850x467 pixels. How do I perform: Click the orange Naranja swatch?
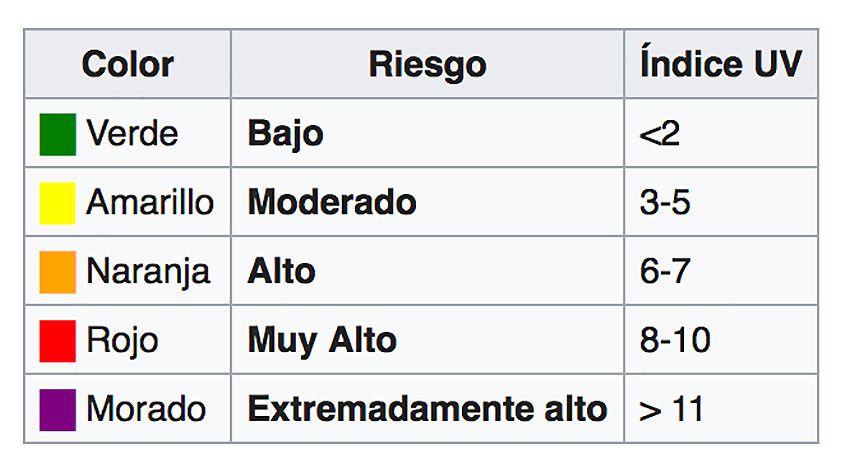pyautogui.click(x=57, y=272)
